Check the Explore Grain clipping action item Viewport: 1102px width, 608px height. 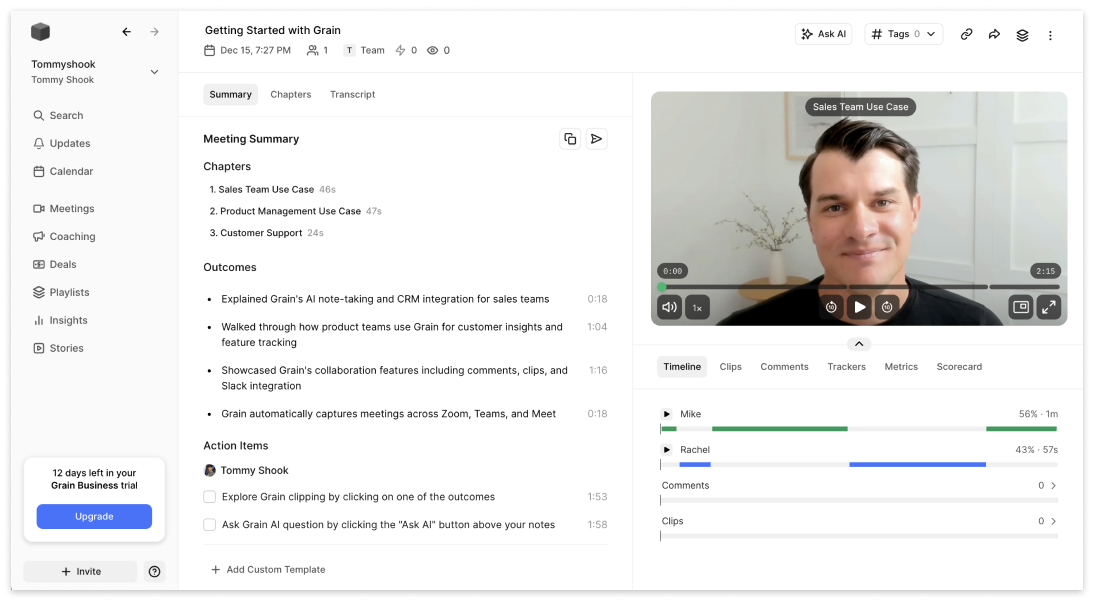tap(209, 497)
